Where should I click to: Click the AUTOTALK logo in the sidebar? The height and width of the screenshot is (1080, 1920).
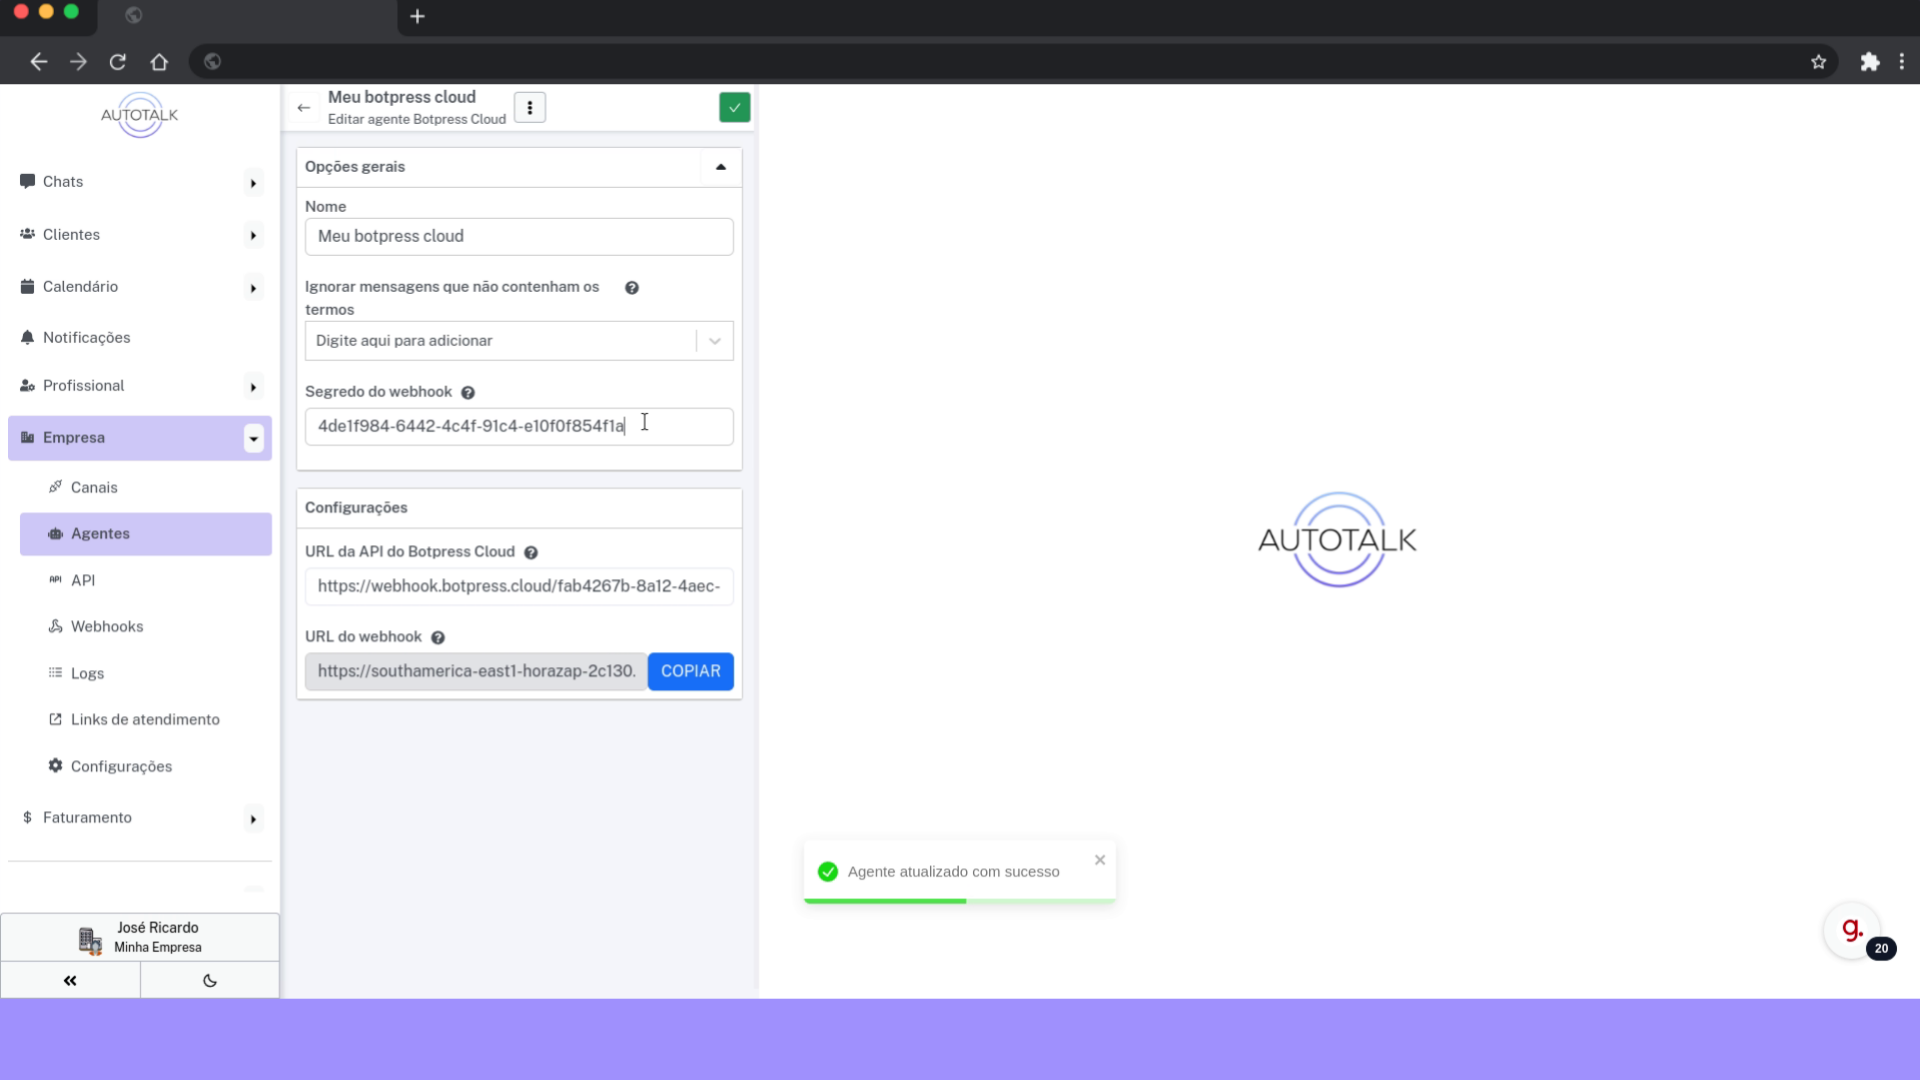tap(140, 115)
